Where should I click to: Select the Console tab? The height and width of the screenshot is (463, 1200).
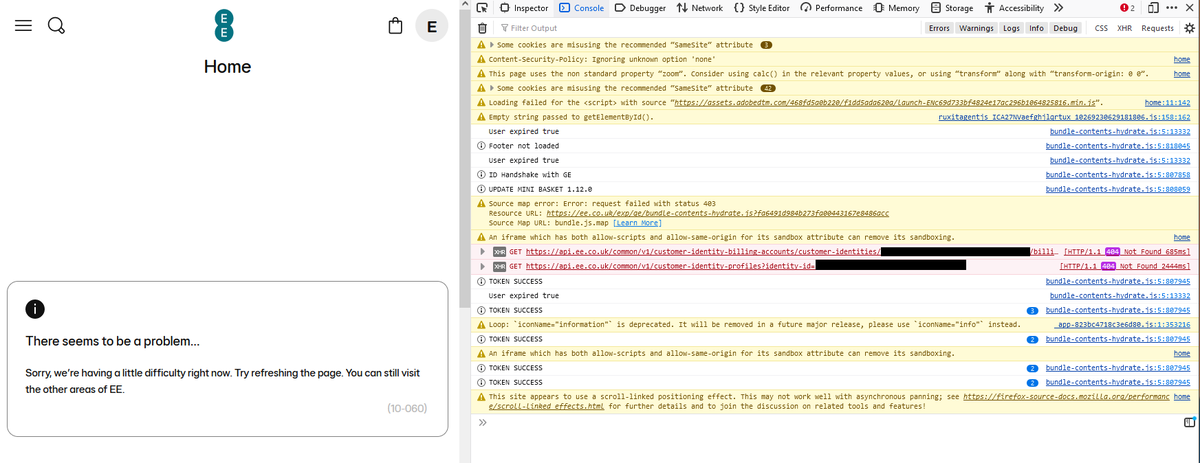point(581,8)
